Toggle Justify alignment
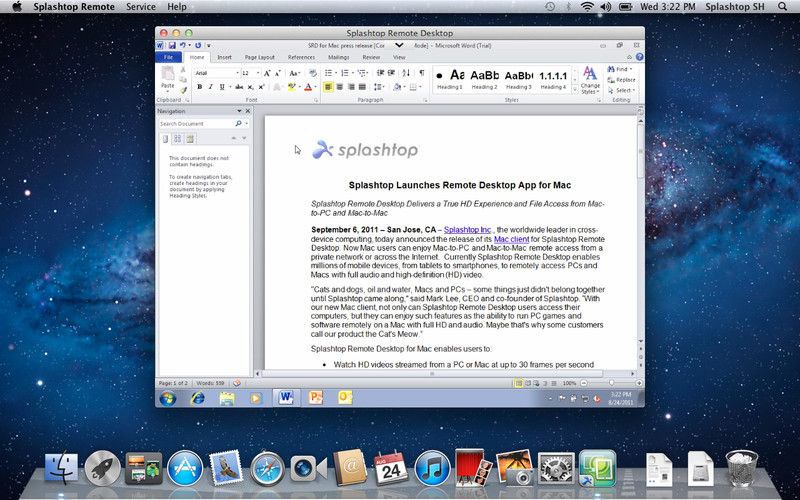Screen dimensions: 800x500 coord(362,87)
